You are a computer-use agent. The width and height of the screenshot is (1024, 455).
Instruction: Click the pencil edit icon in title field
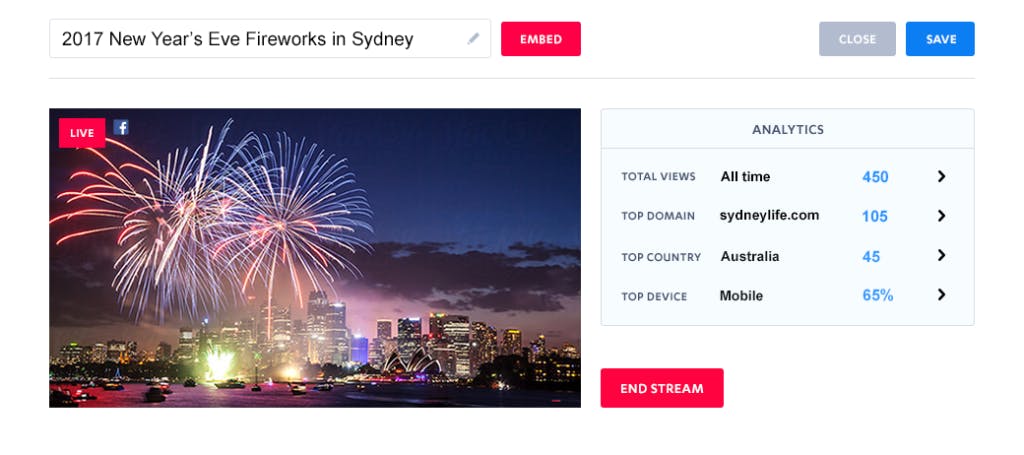473,39
